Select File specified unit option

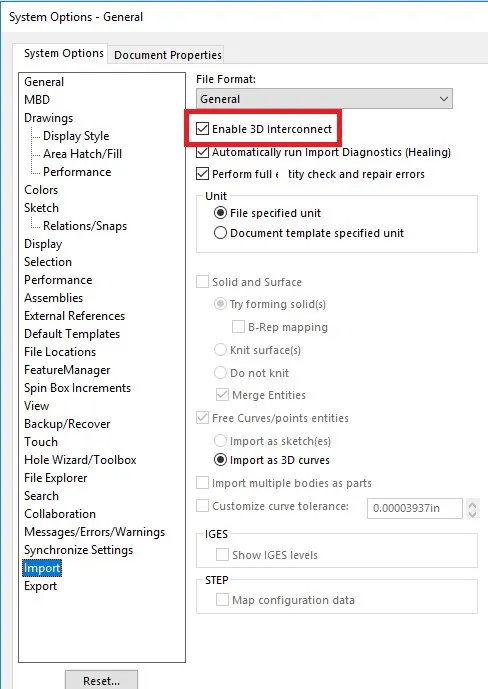click(220, 213)
